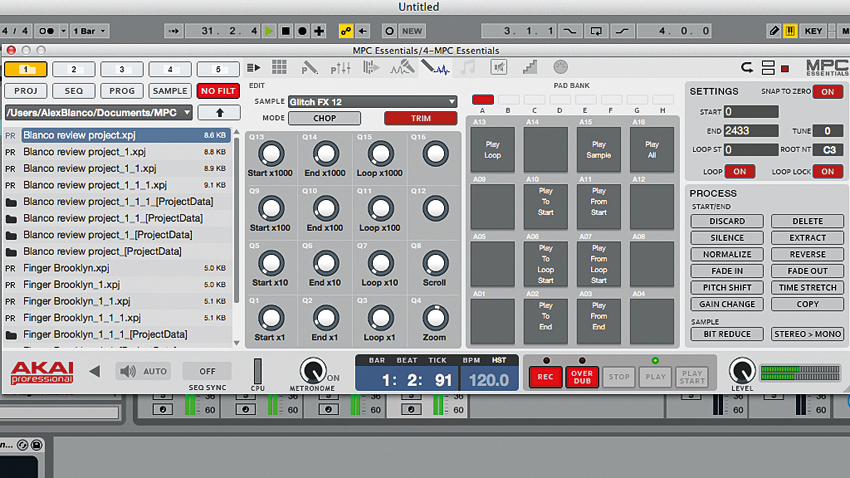Toggle the Loop ON button
Image resolution: width=850 pixels, height=478 pixels.
tap(739, 171)
